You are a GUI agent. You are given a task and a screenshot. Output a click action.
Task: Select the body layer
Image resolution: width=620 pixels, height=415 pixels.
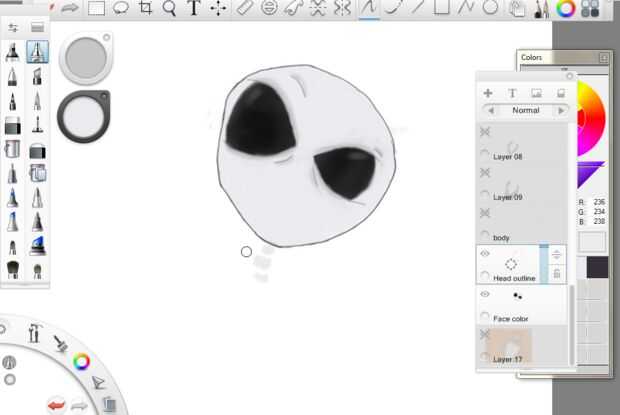[x=522, y=224]
